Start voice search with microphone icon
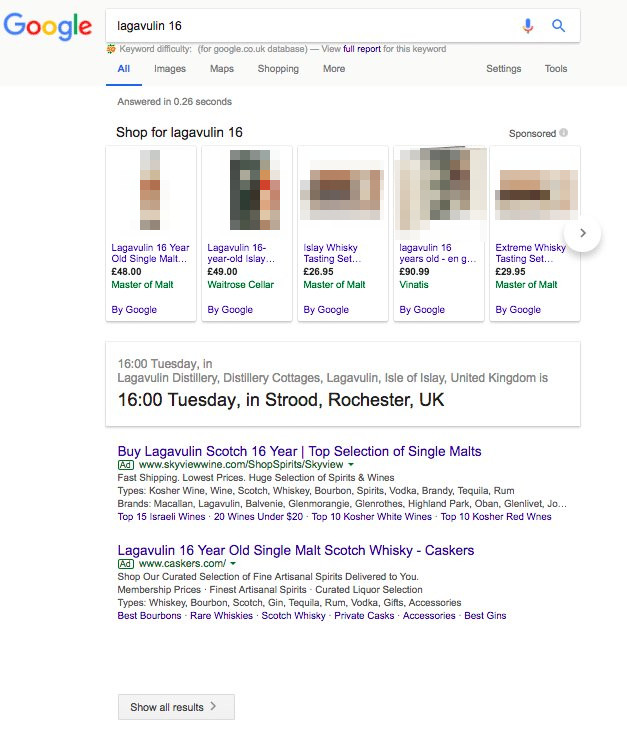The height and width of the screenshot is (737, 627). point(528,25)
